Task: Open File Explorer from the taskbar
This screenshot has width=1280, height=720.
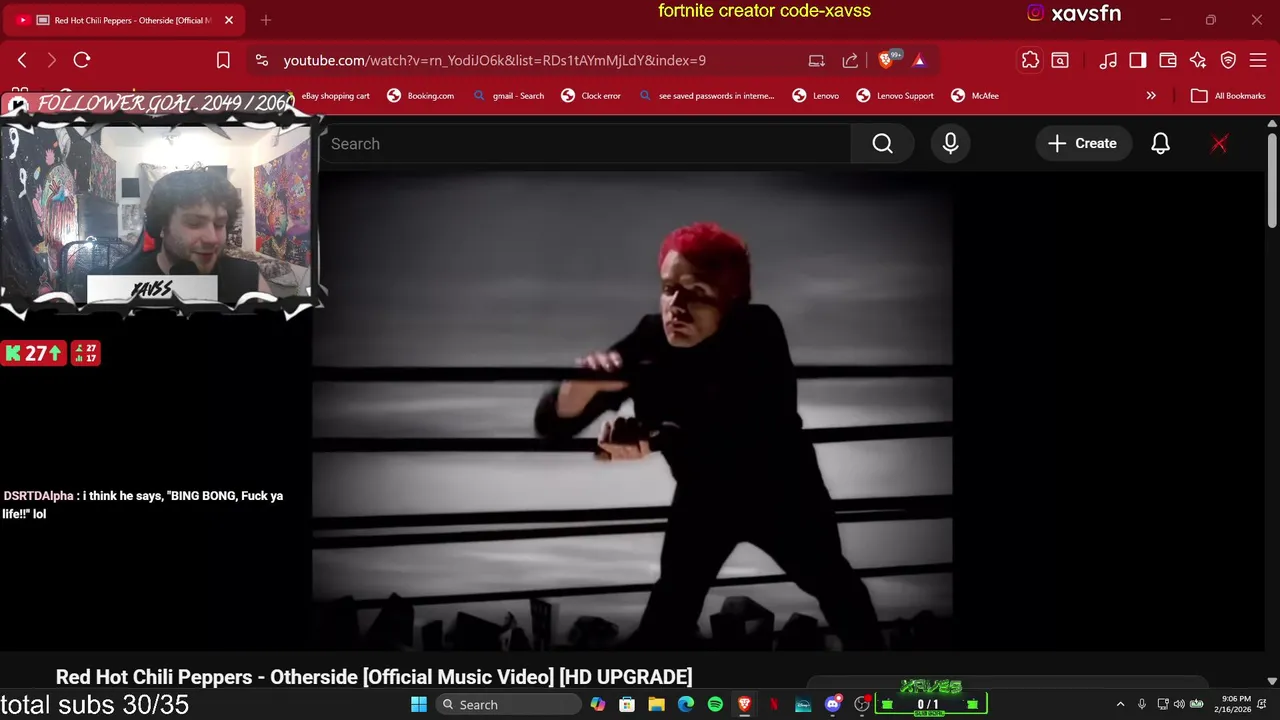Action: (x=656, y=704)
